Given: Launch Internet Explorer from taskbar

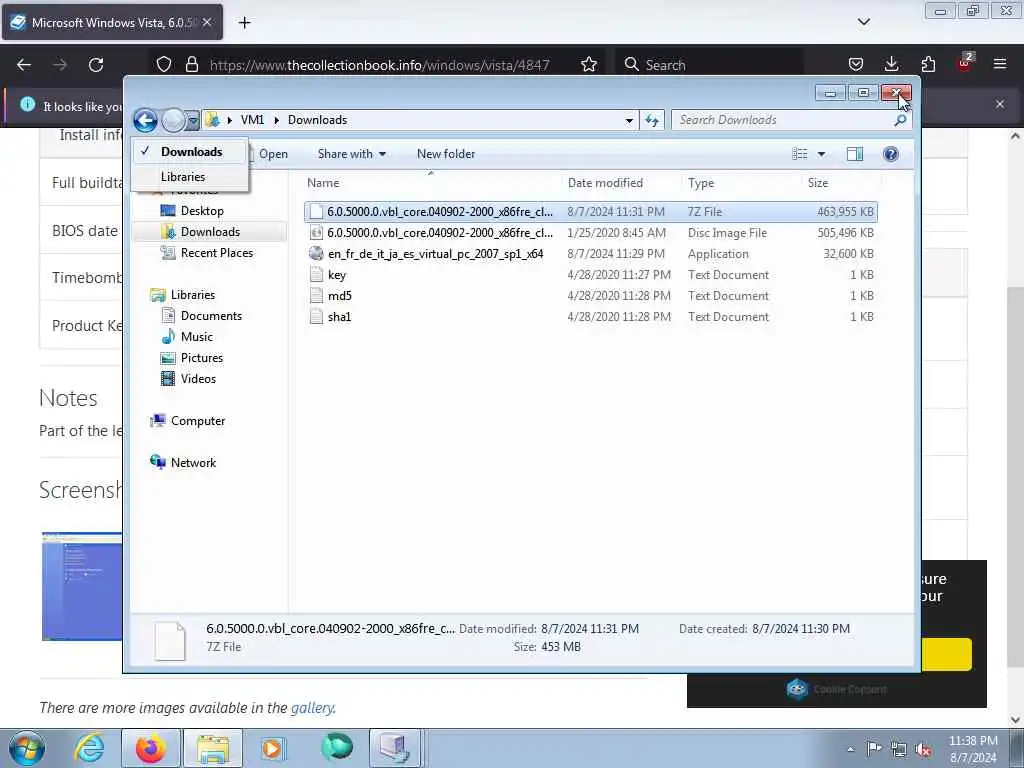Looking at the screenshot, I should [x=88, y=748].
